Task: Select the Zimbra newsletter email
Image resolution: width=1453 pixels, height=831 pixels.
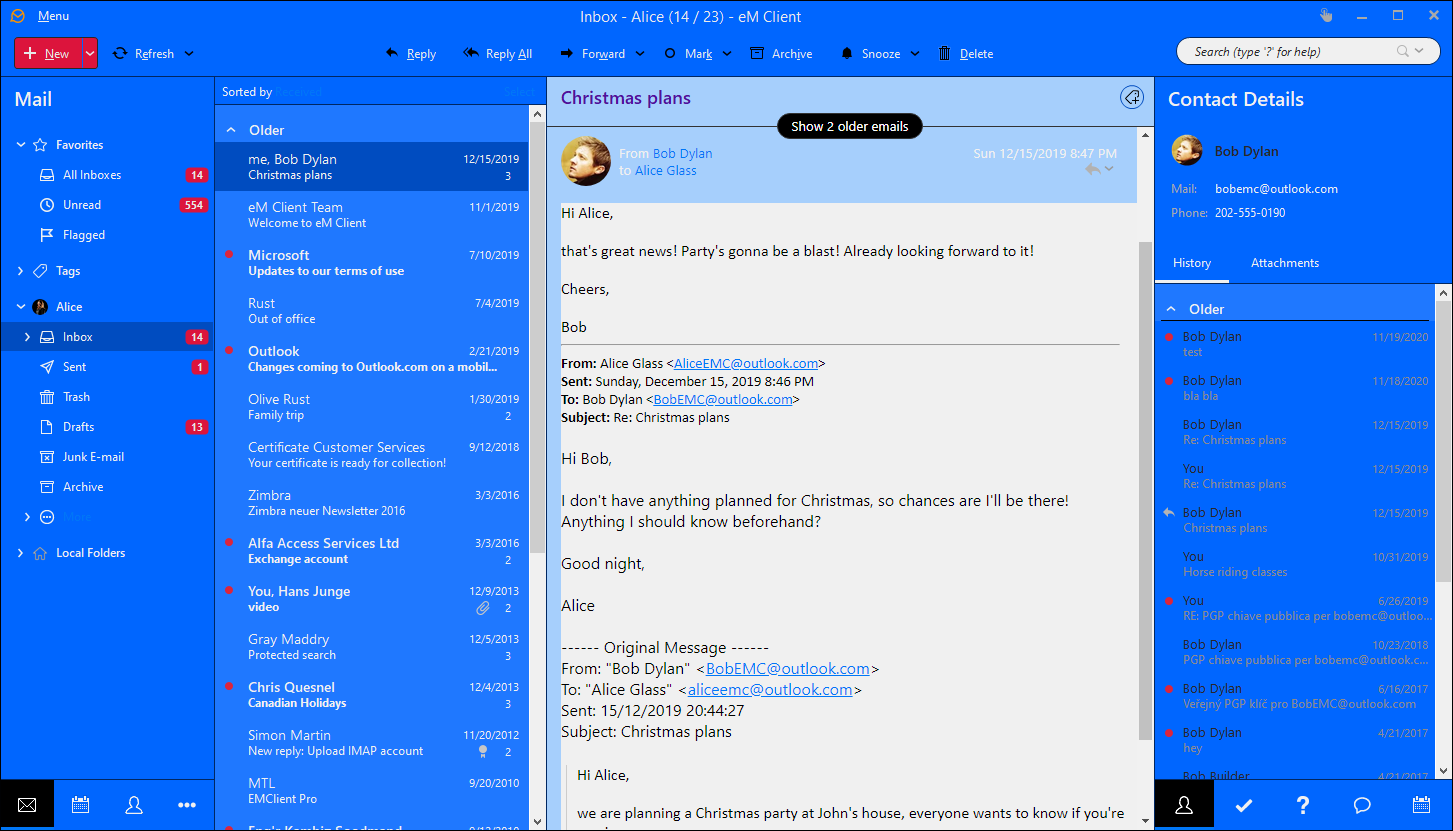Action: 372,503
